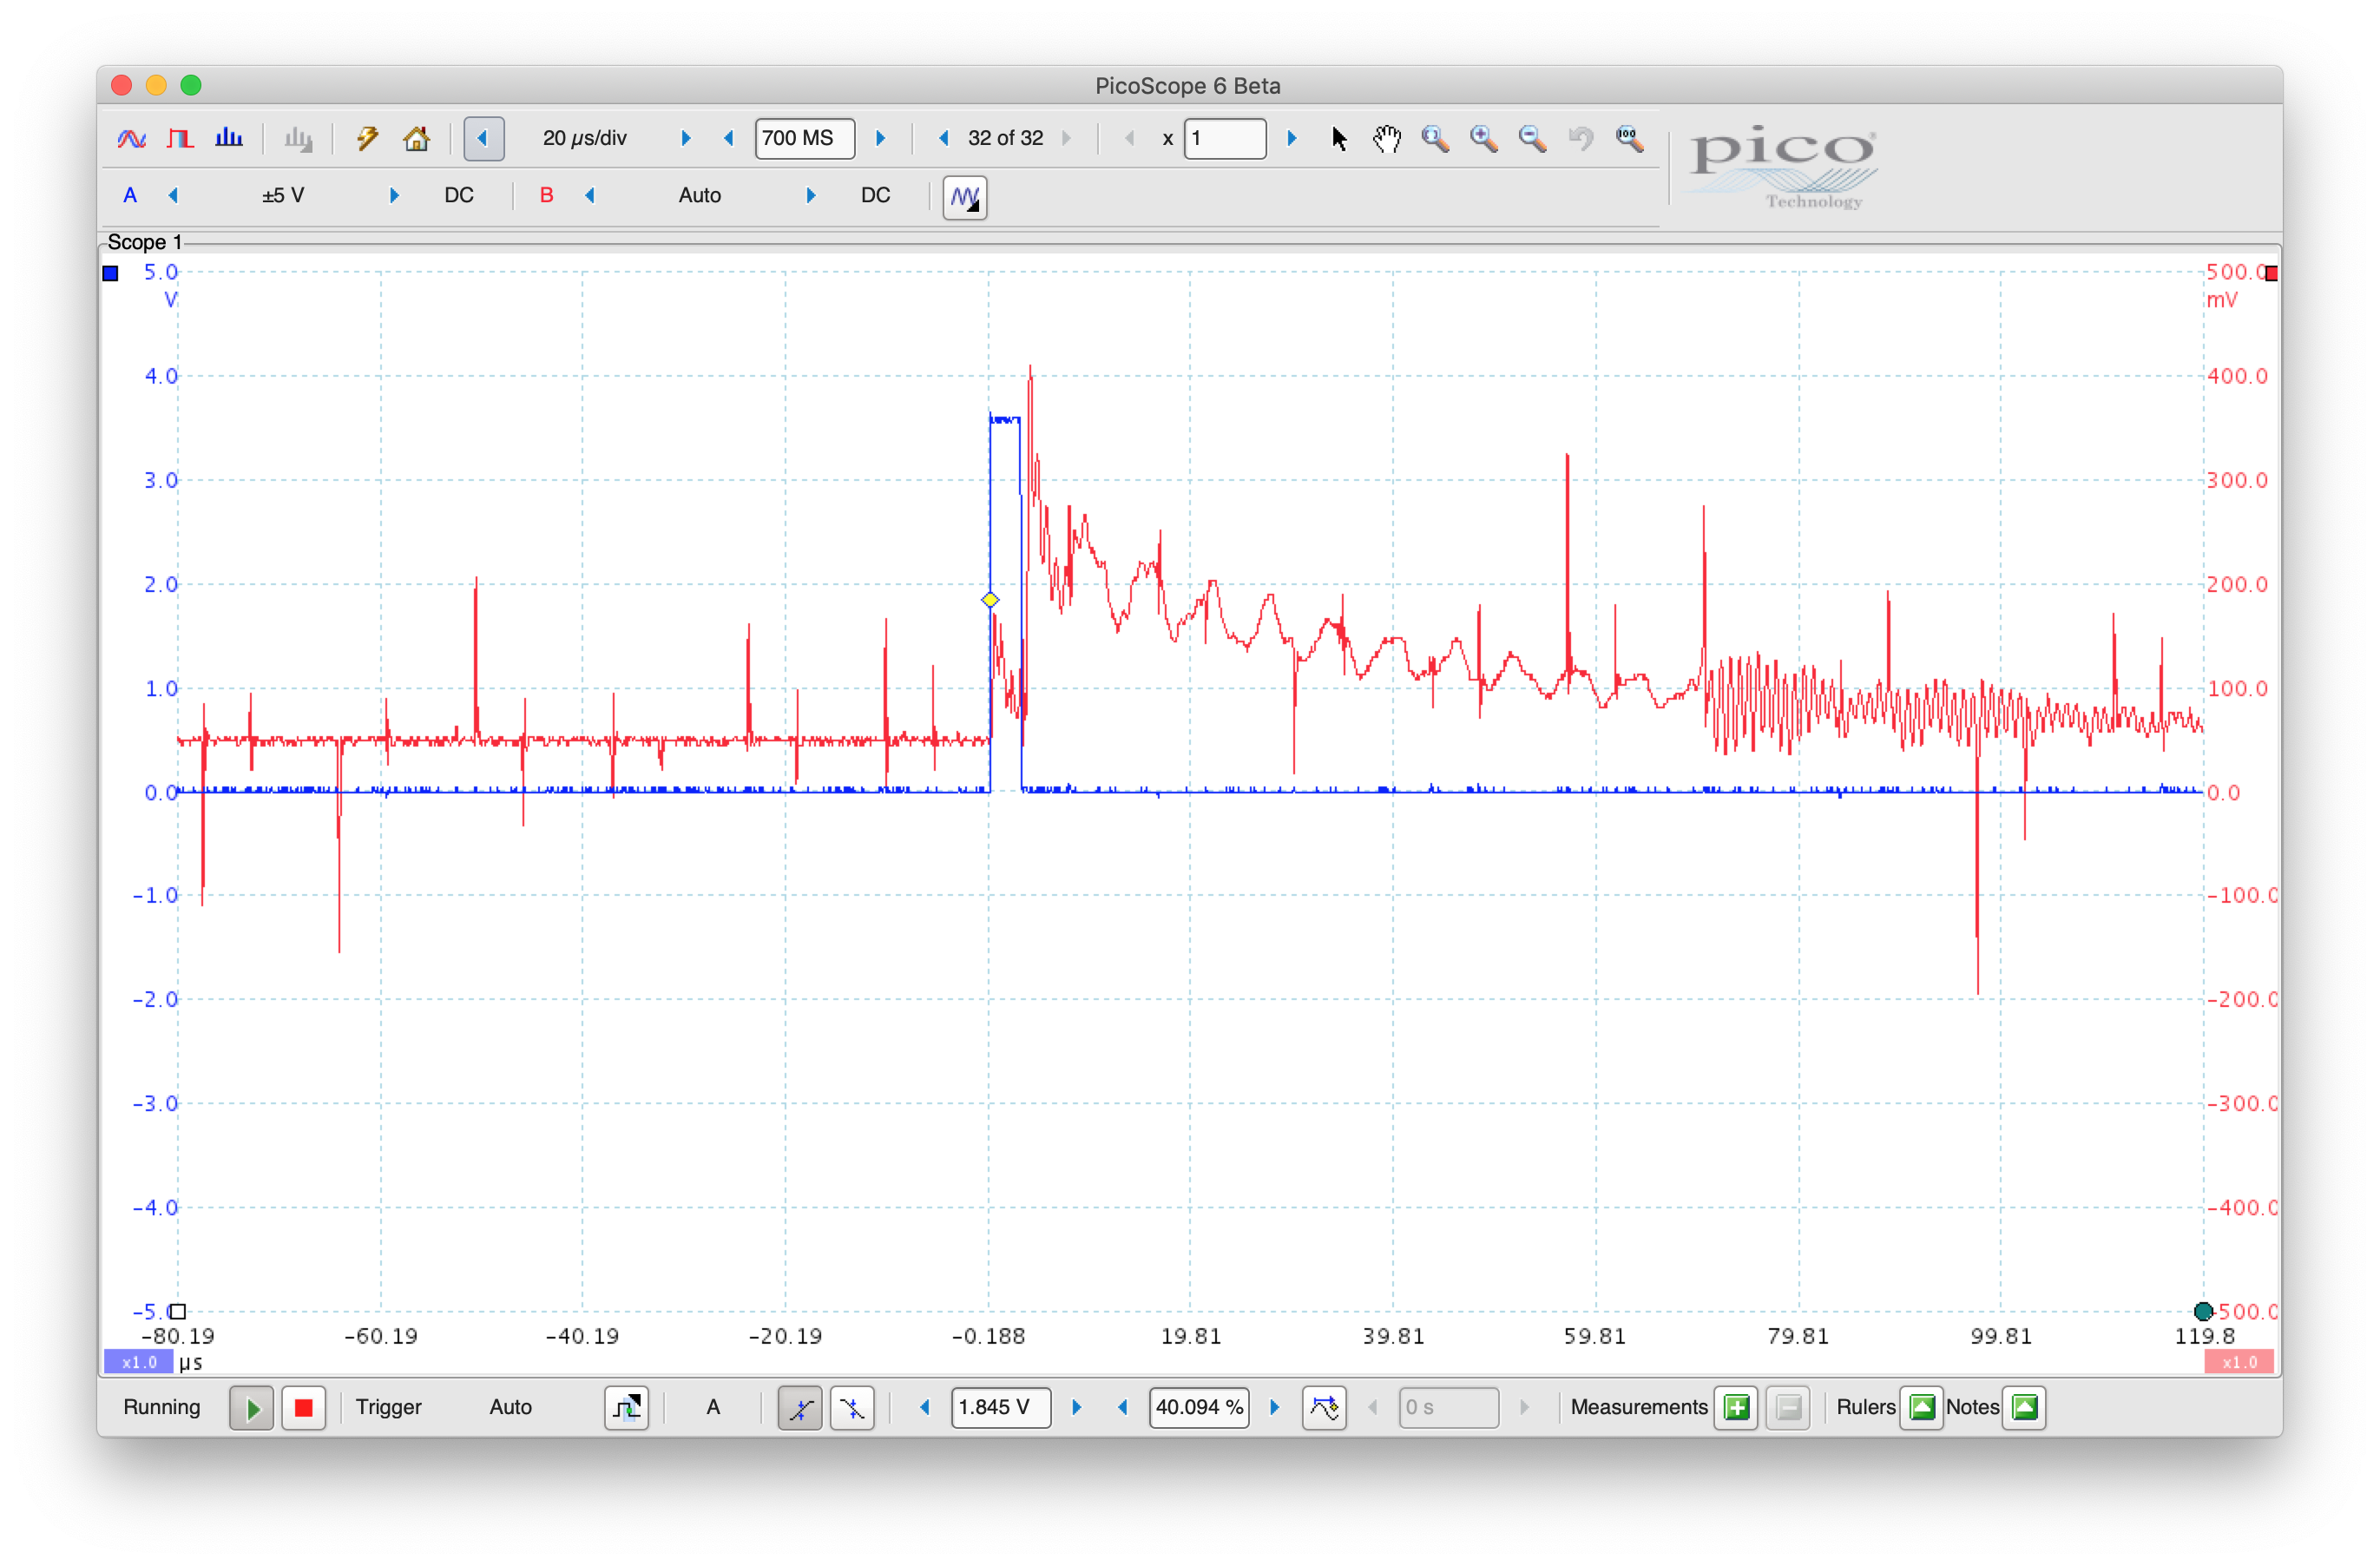Decrease channel A range ±5 V
This screenshot has width=2380, height=1566.
click(173, 196)
